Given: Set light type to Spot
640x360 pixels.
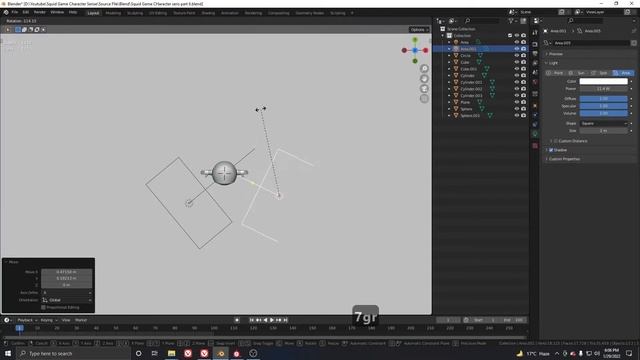Looking at the screenshot, I should pos(600,73).
